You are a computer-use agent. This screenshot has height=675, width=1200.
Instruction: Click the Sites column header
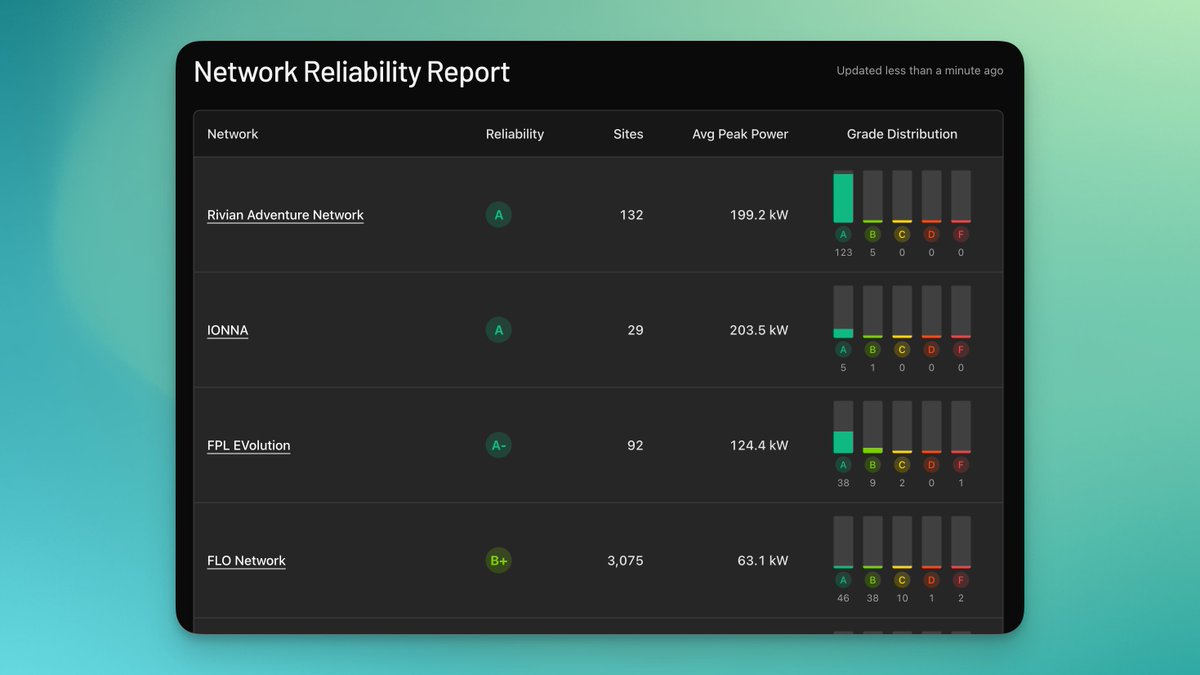tap(628, 134)
